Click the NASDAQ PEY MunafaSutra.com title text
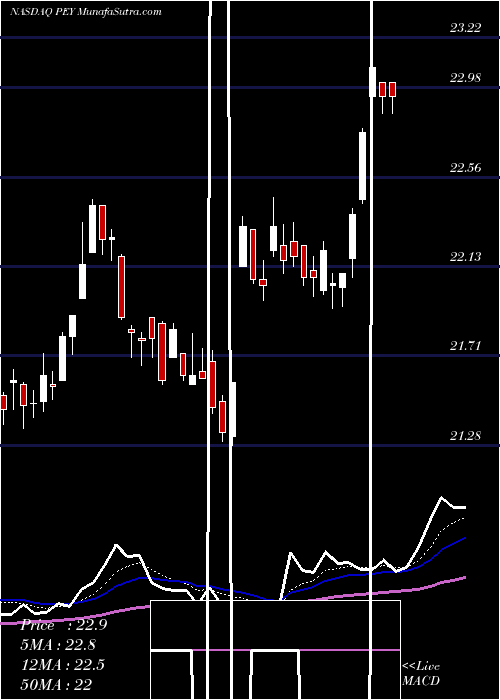Screen dimensions: 500x700 (x=85, y=12)
